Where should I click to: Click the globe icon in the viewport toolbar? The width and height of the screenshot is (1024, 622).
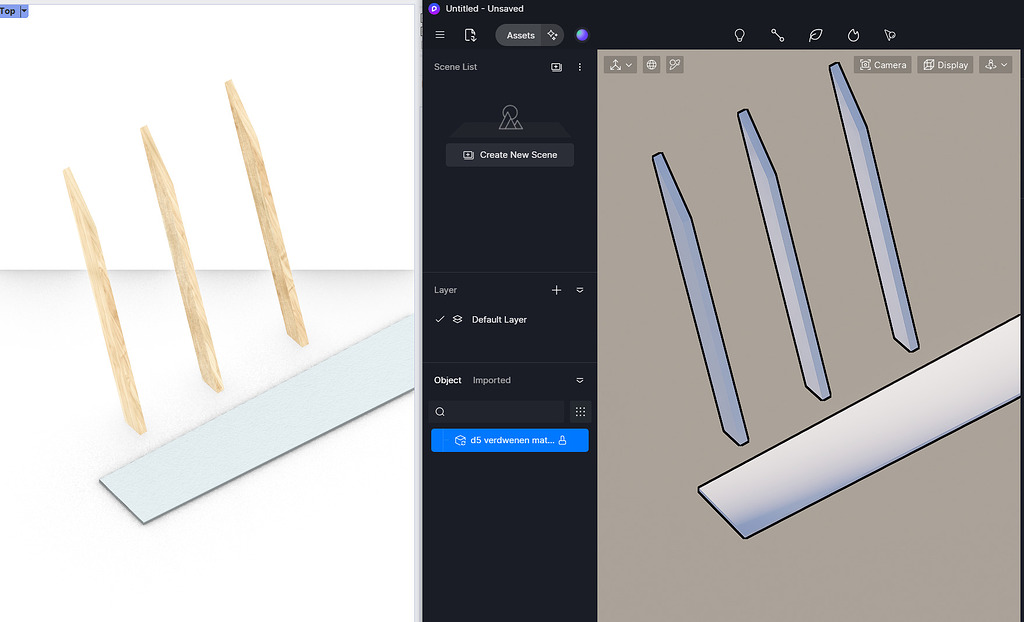point(652,64)
